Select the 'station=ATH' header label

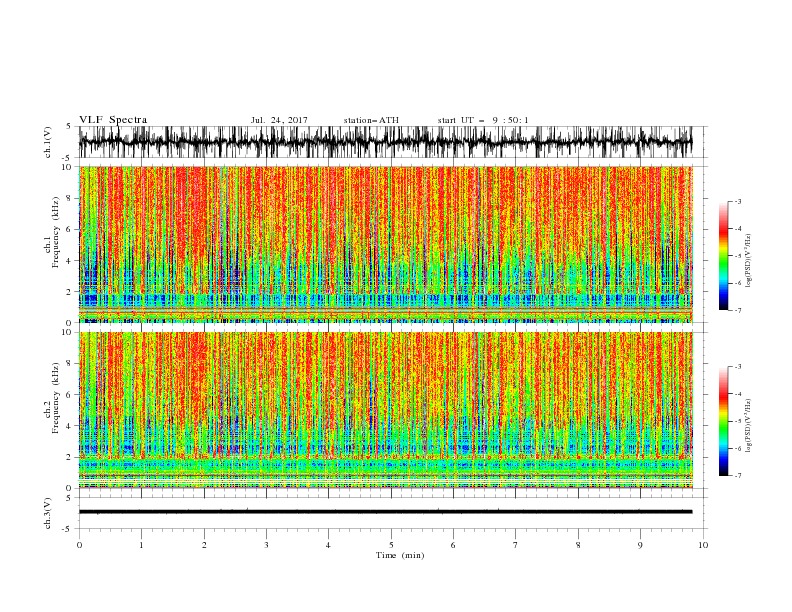(x=371, y=120)
